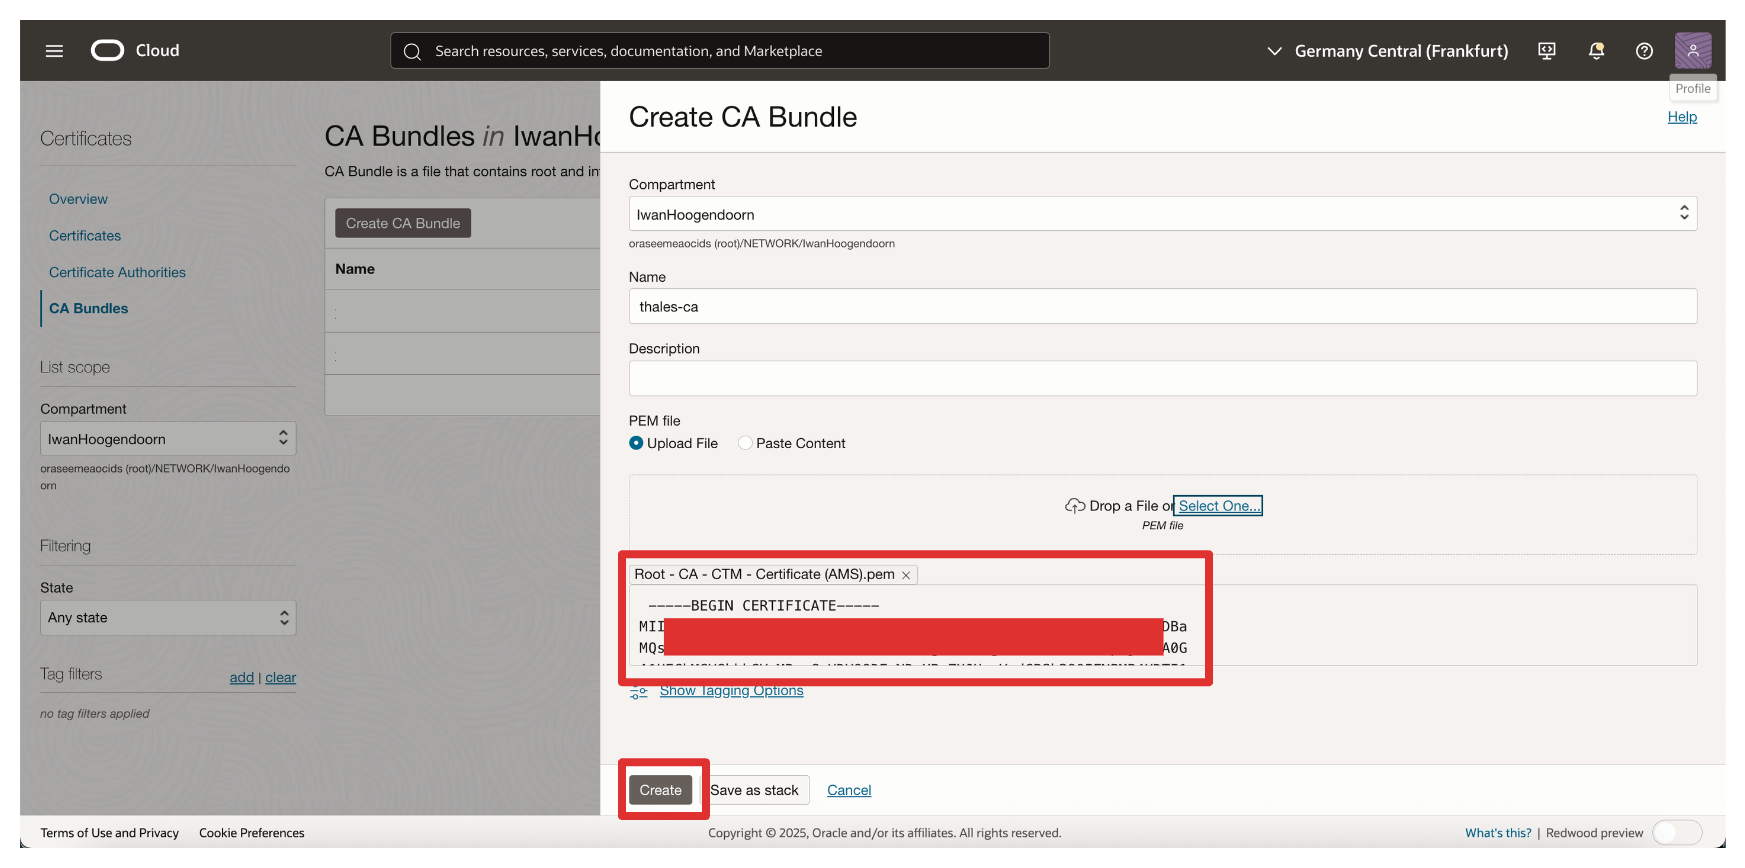Open Compartment dropdown in Create CA Bundle form

coord(1162,214)
